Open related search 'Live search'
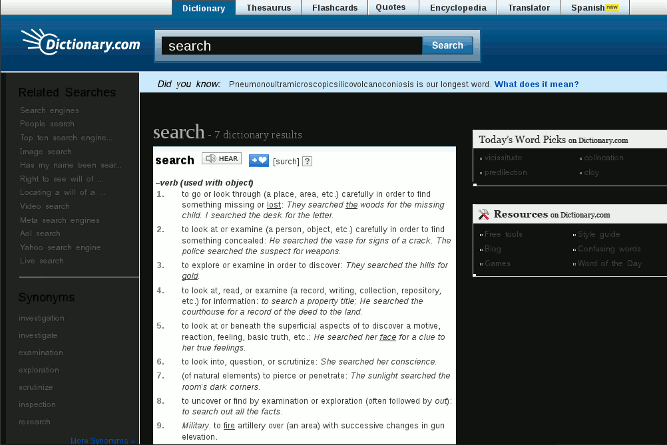Image resolution: width=667 pixels, height=445 pixels. [41, 261]
